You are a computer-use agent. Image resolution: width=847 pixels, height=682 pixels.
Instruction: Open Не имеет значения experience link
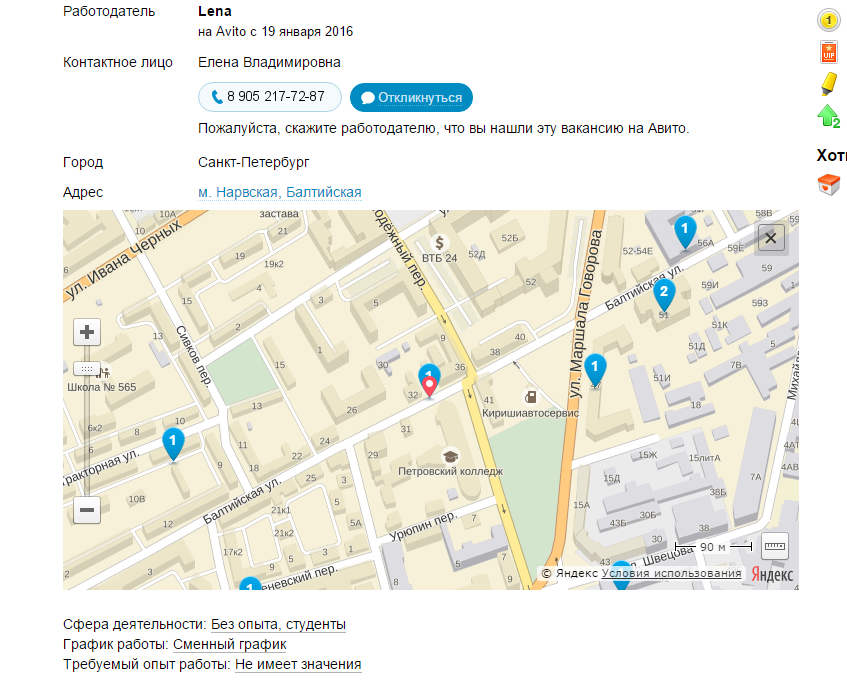pos(298,664)
